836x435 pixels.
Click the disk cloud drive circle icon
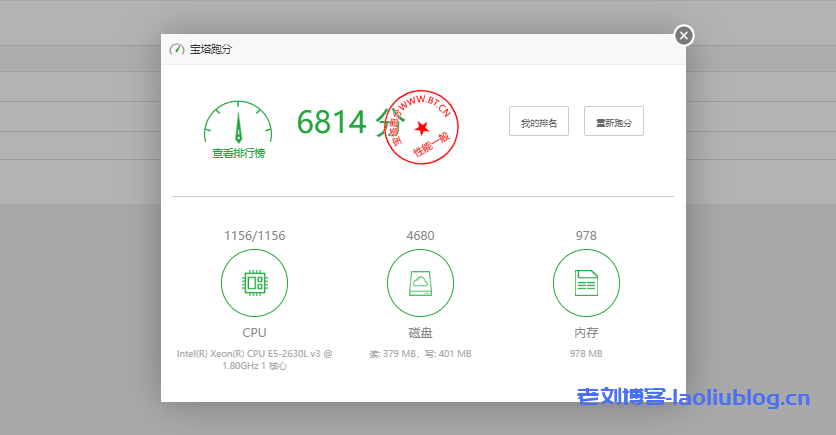420,283
